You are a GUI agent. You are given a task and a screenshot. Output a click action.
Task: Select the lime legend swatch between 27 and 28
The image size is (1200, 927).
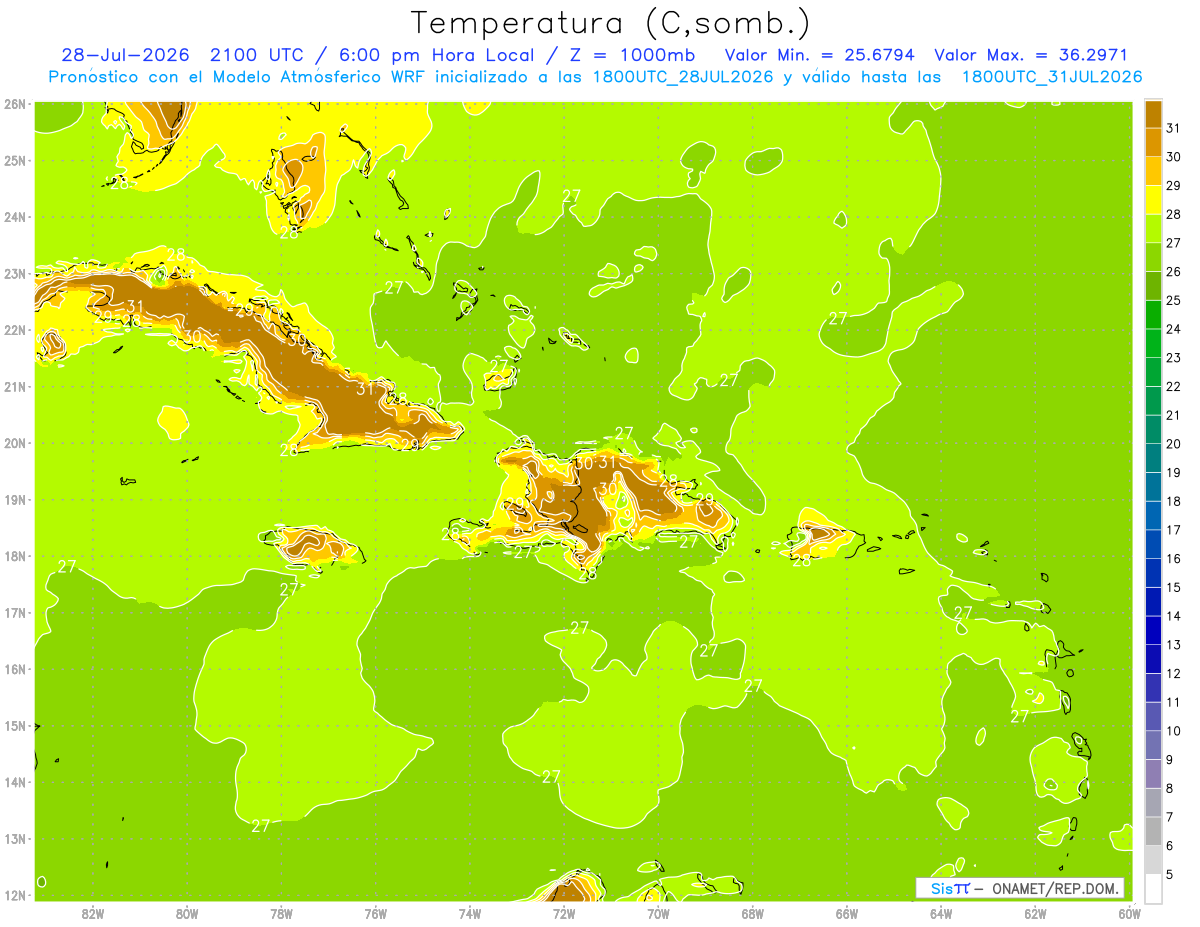tap(1153, 229)
